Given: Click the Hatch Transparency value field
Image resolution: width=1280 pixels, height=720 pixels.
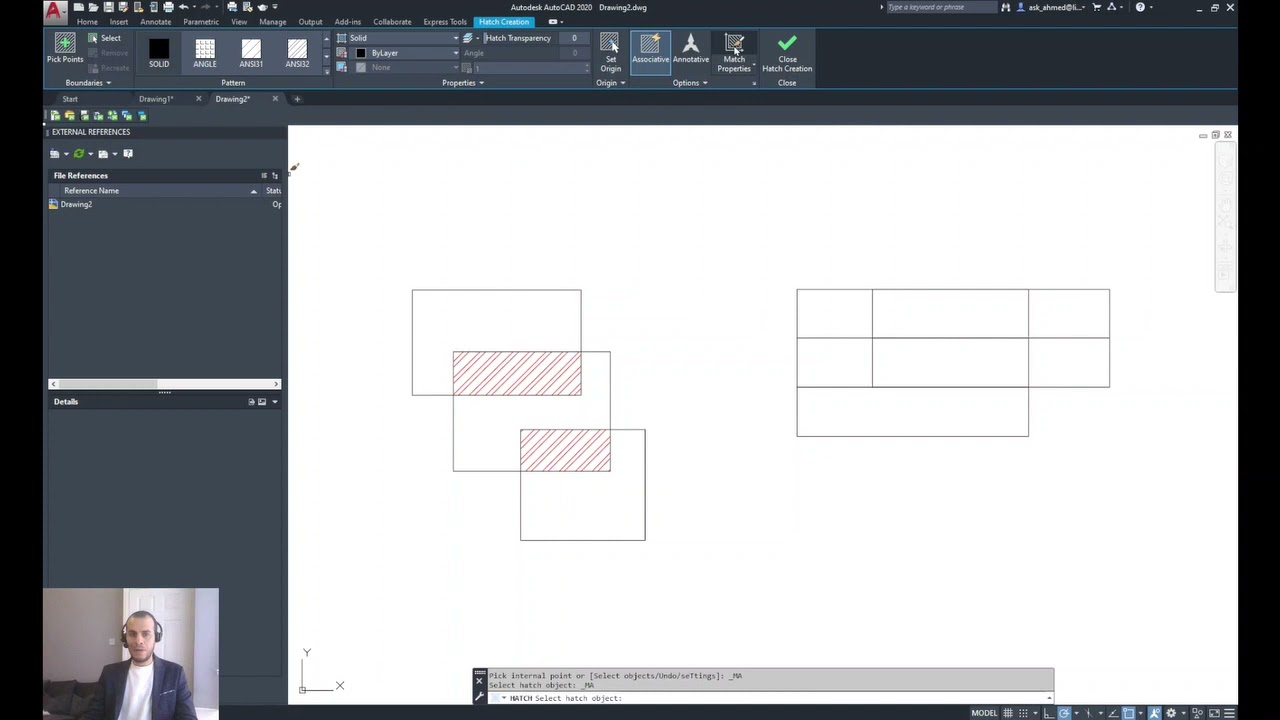Looking at the screenshot, I should click(574, 38).
